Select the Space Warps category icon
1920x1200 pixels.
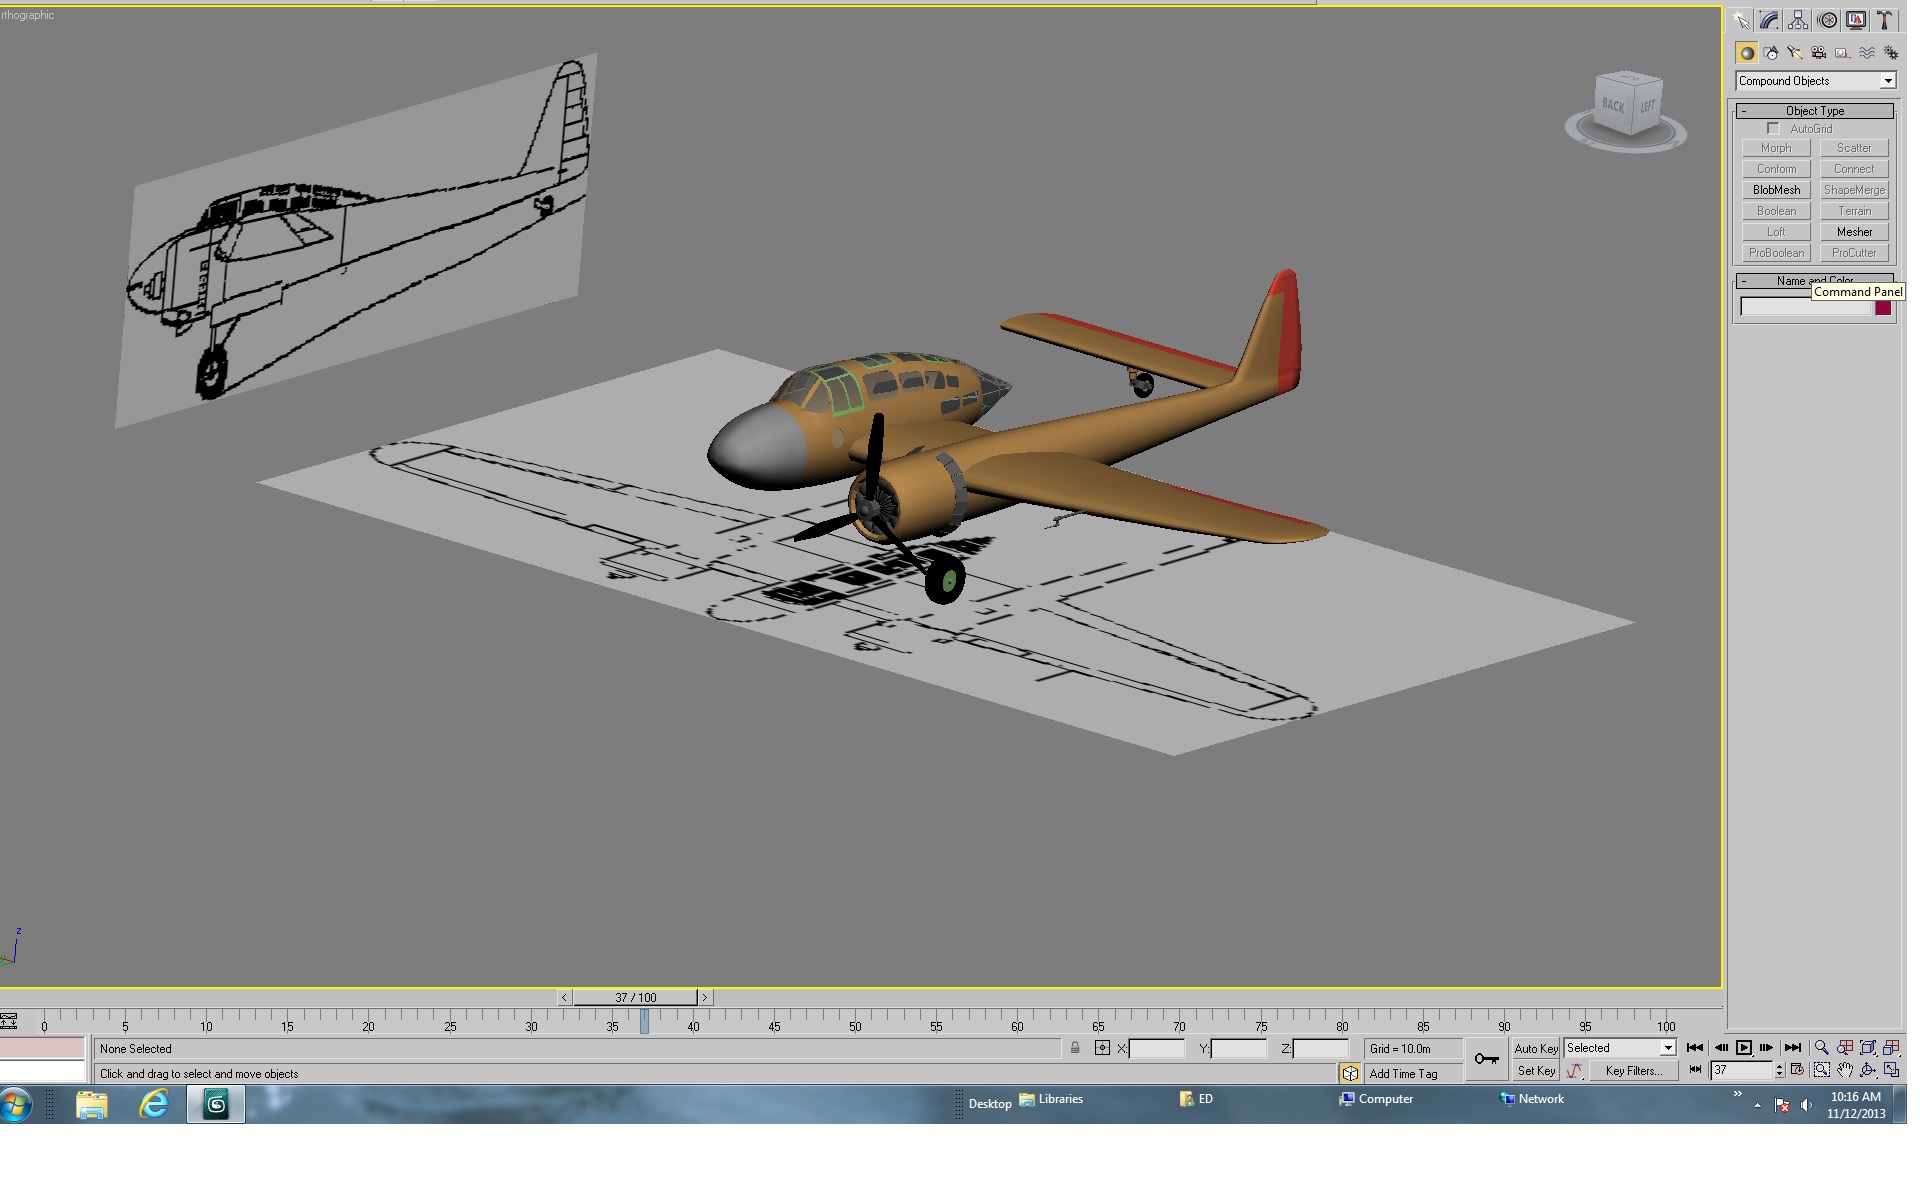point(1867,53)
